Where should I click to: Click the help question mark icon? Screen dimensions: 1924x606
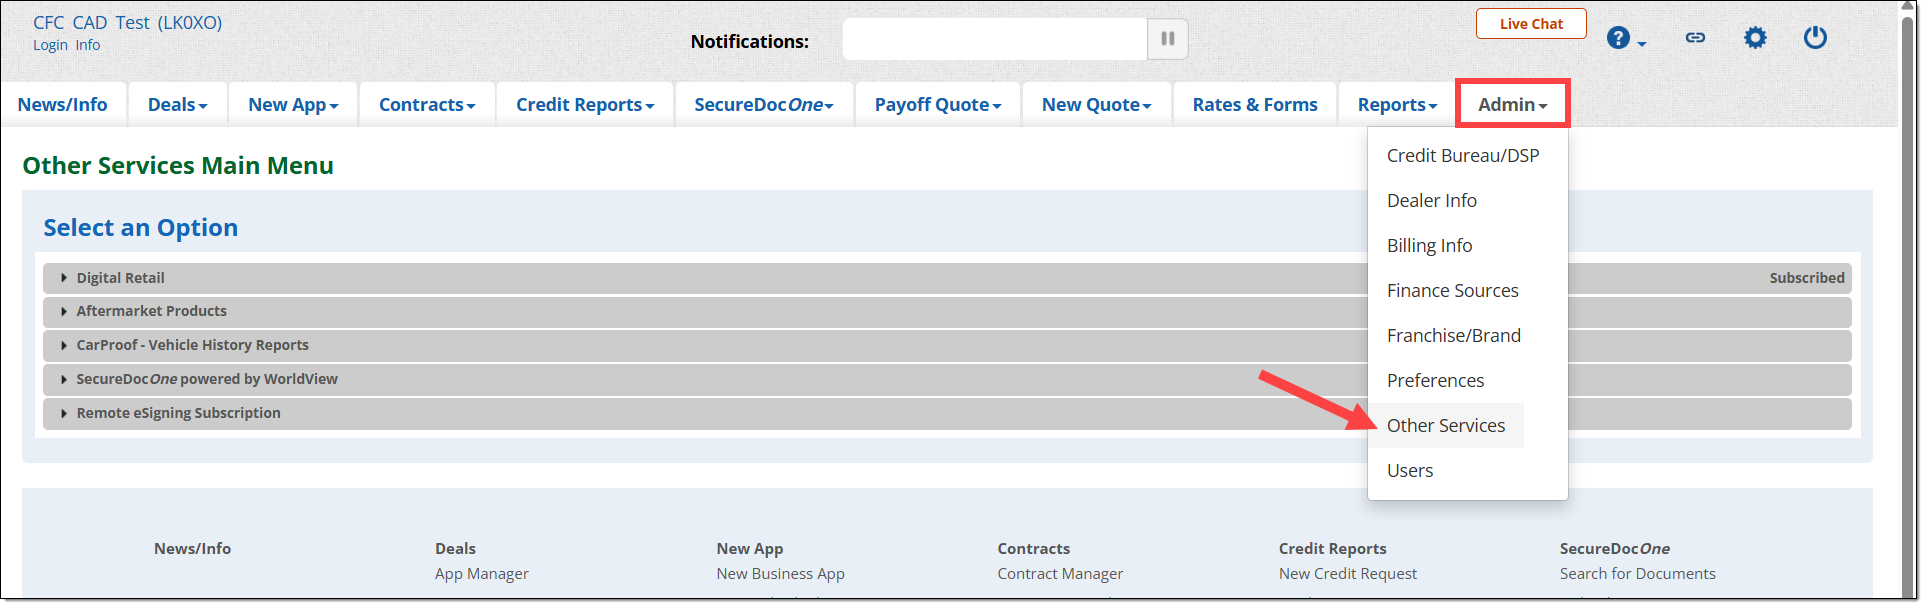(x=1618, y=38)
